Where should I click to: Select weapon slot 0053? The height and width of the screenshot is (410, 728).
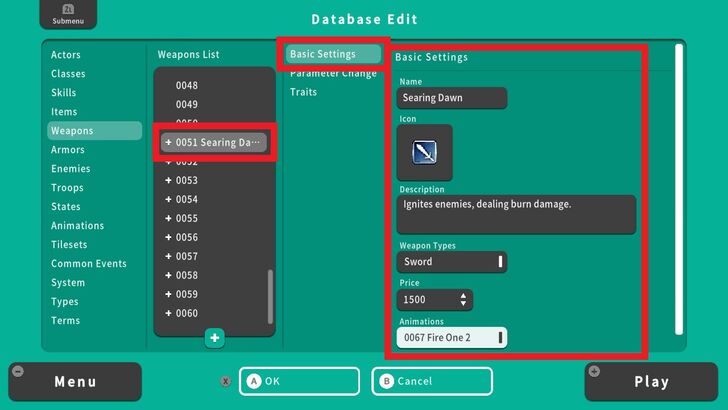pos(187,180)
